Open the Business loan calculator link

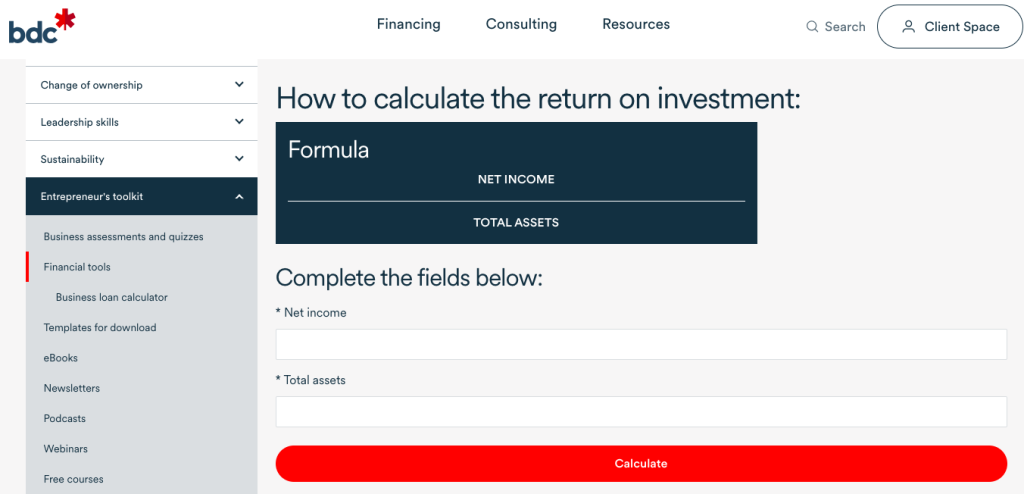point(112,297)
